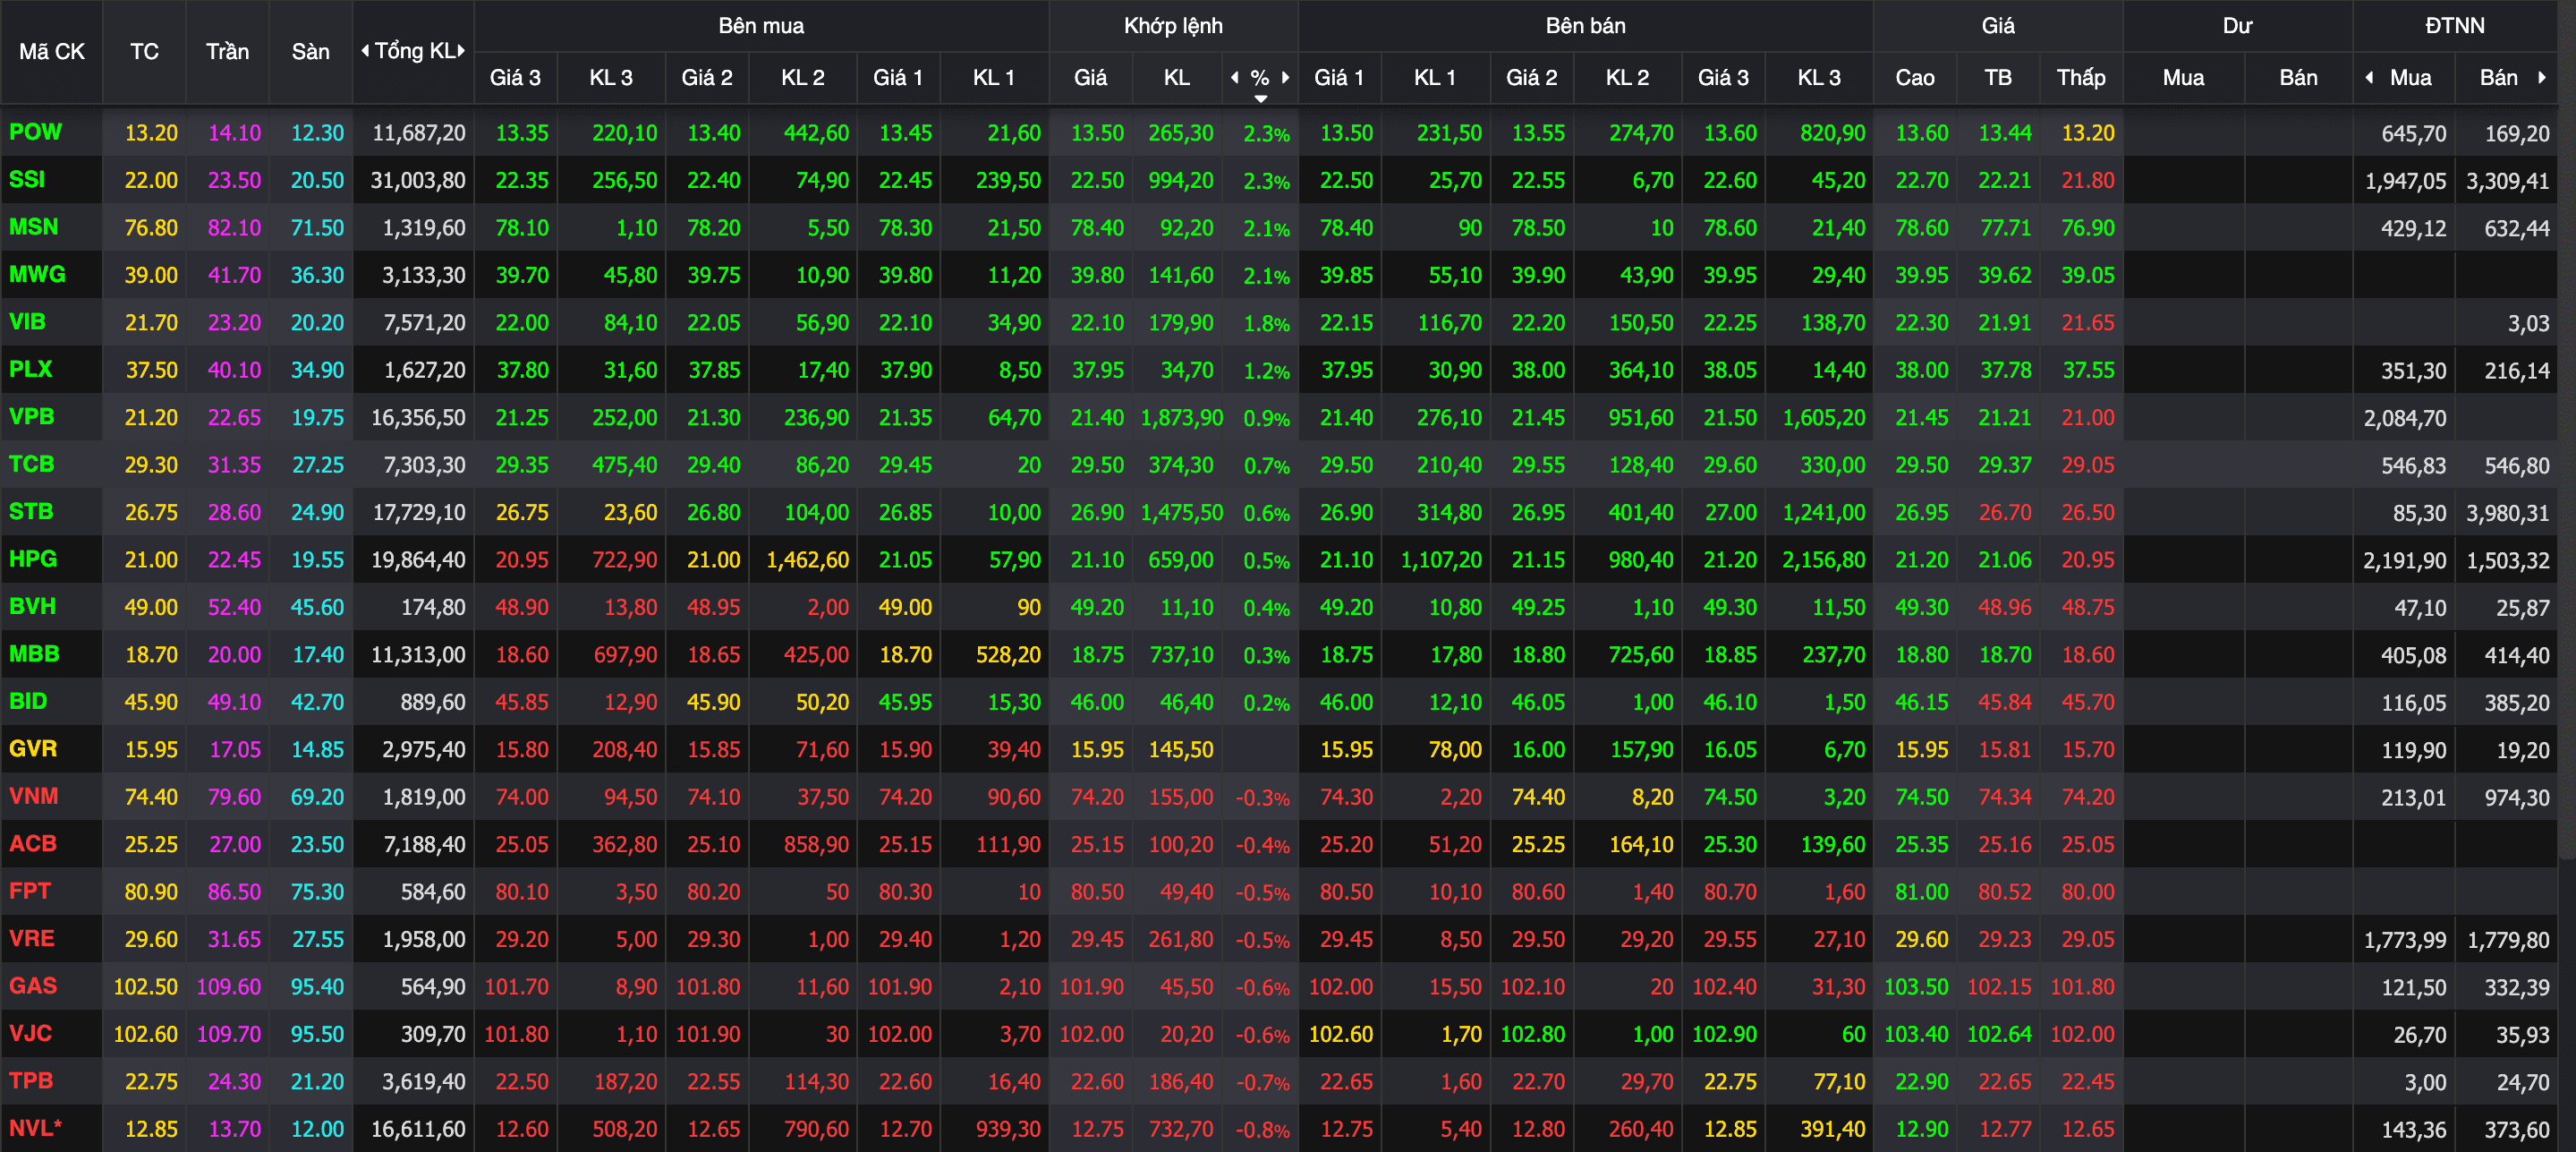Click TCB average price 29.37
The height and width of the screenshot is (1152, 2576).
[x=2004, y=465]
